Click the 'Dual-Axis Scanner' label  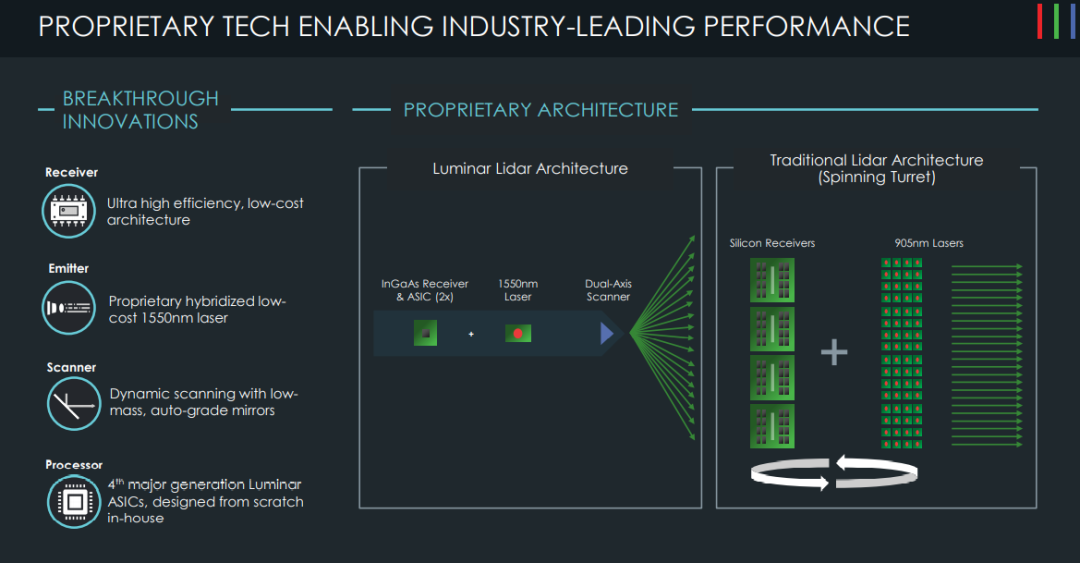pyautogui.click(x=608, y=290)
